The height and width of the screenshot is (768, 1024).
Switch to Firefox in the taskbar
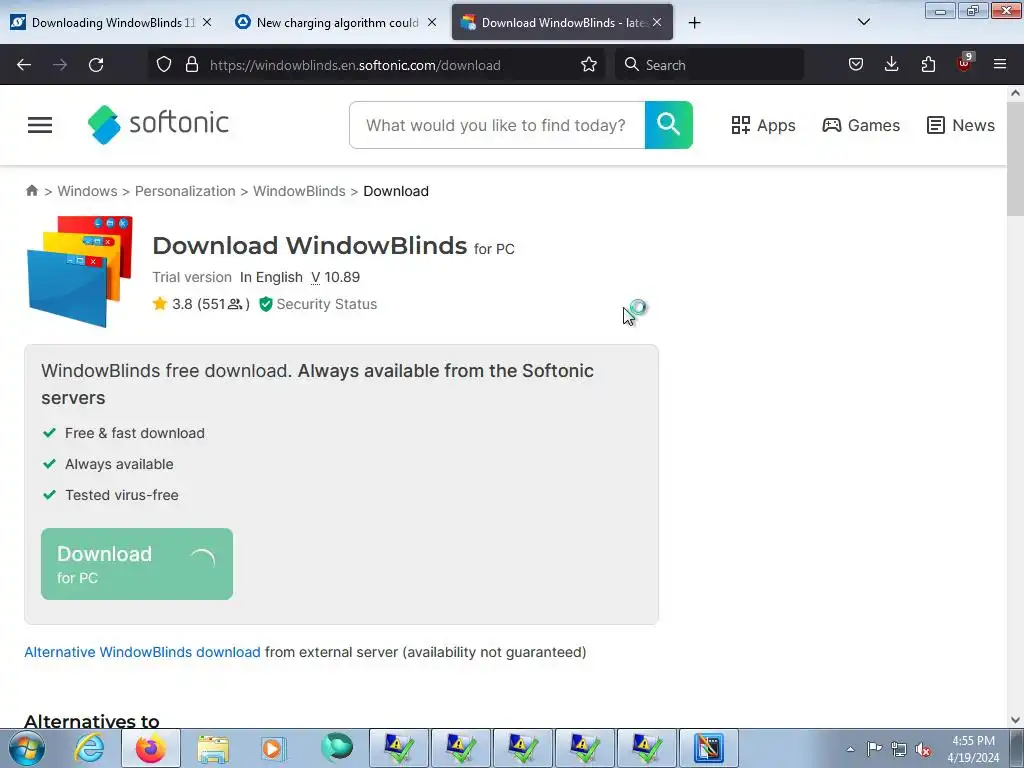click(x=151, y=748)
